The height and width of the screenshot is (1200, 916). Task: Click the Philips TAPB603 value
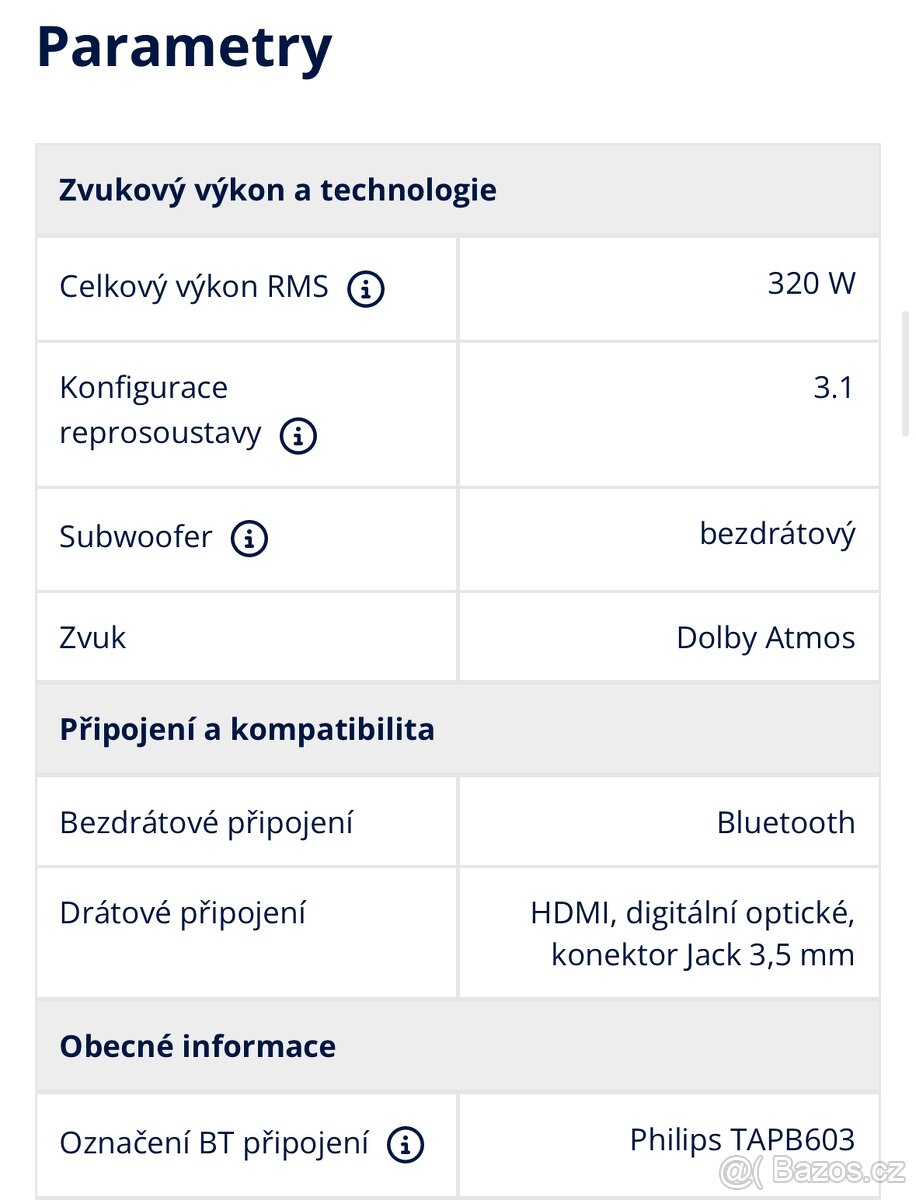pos(742,1138)
